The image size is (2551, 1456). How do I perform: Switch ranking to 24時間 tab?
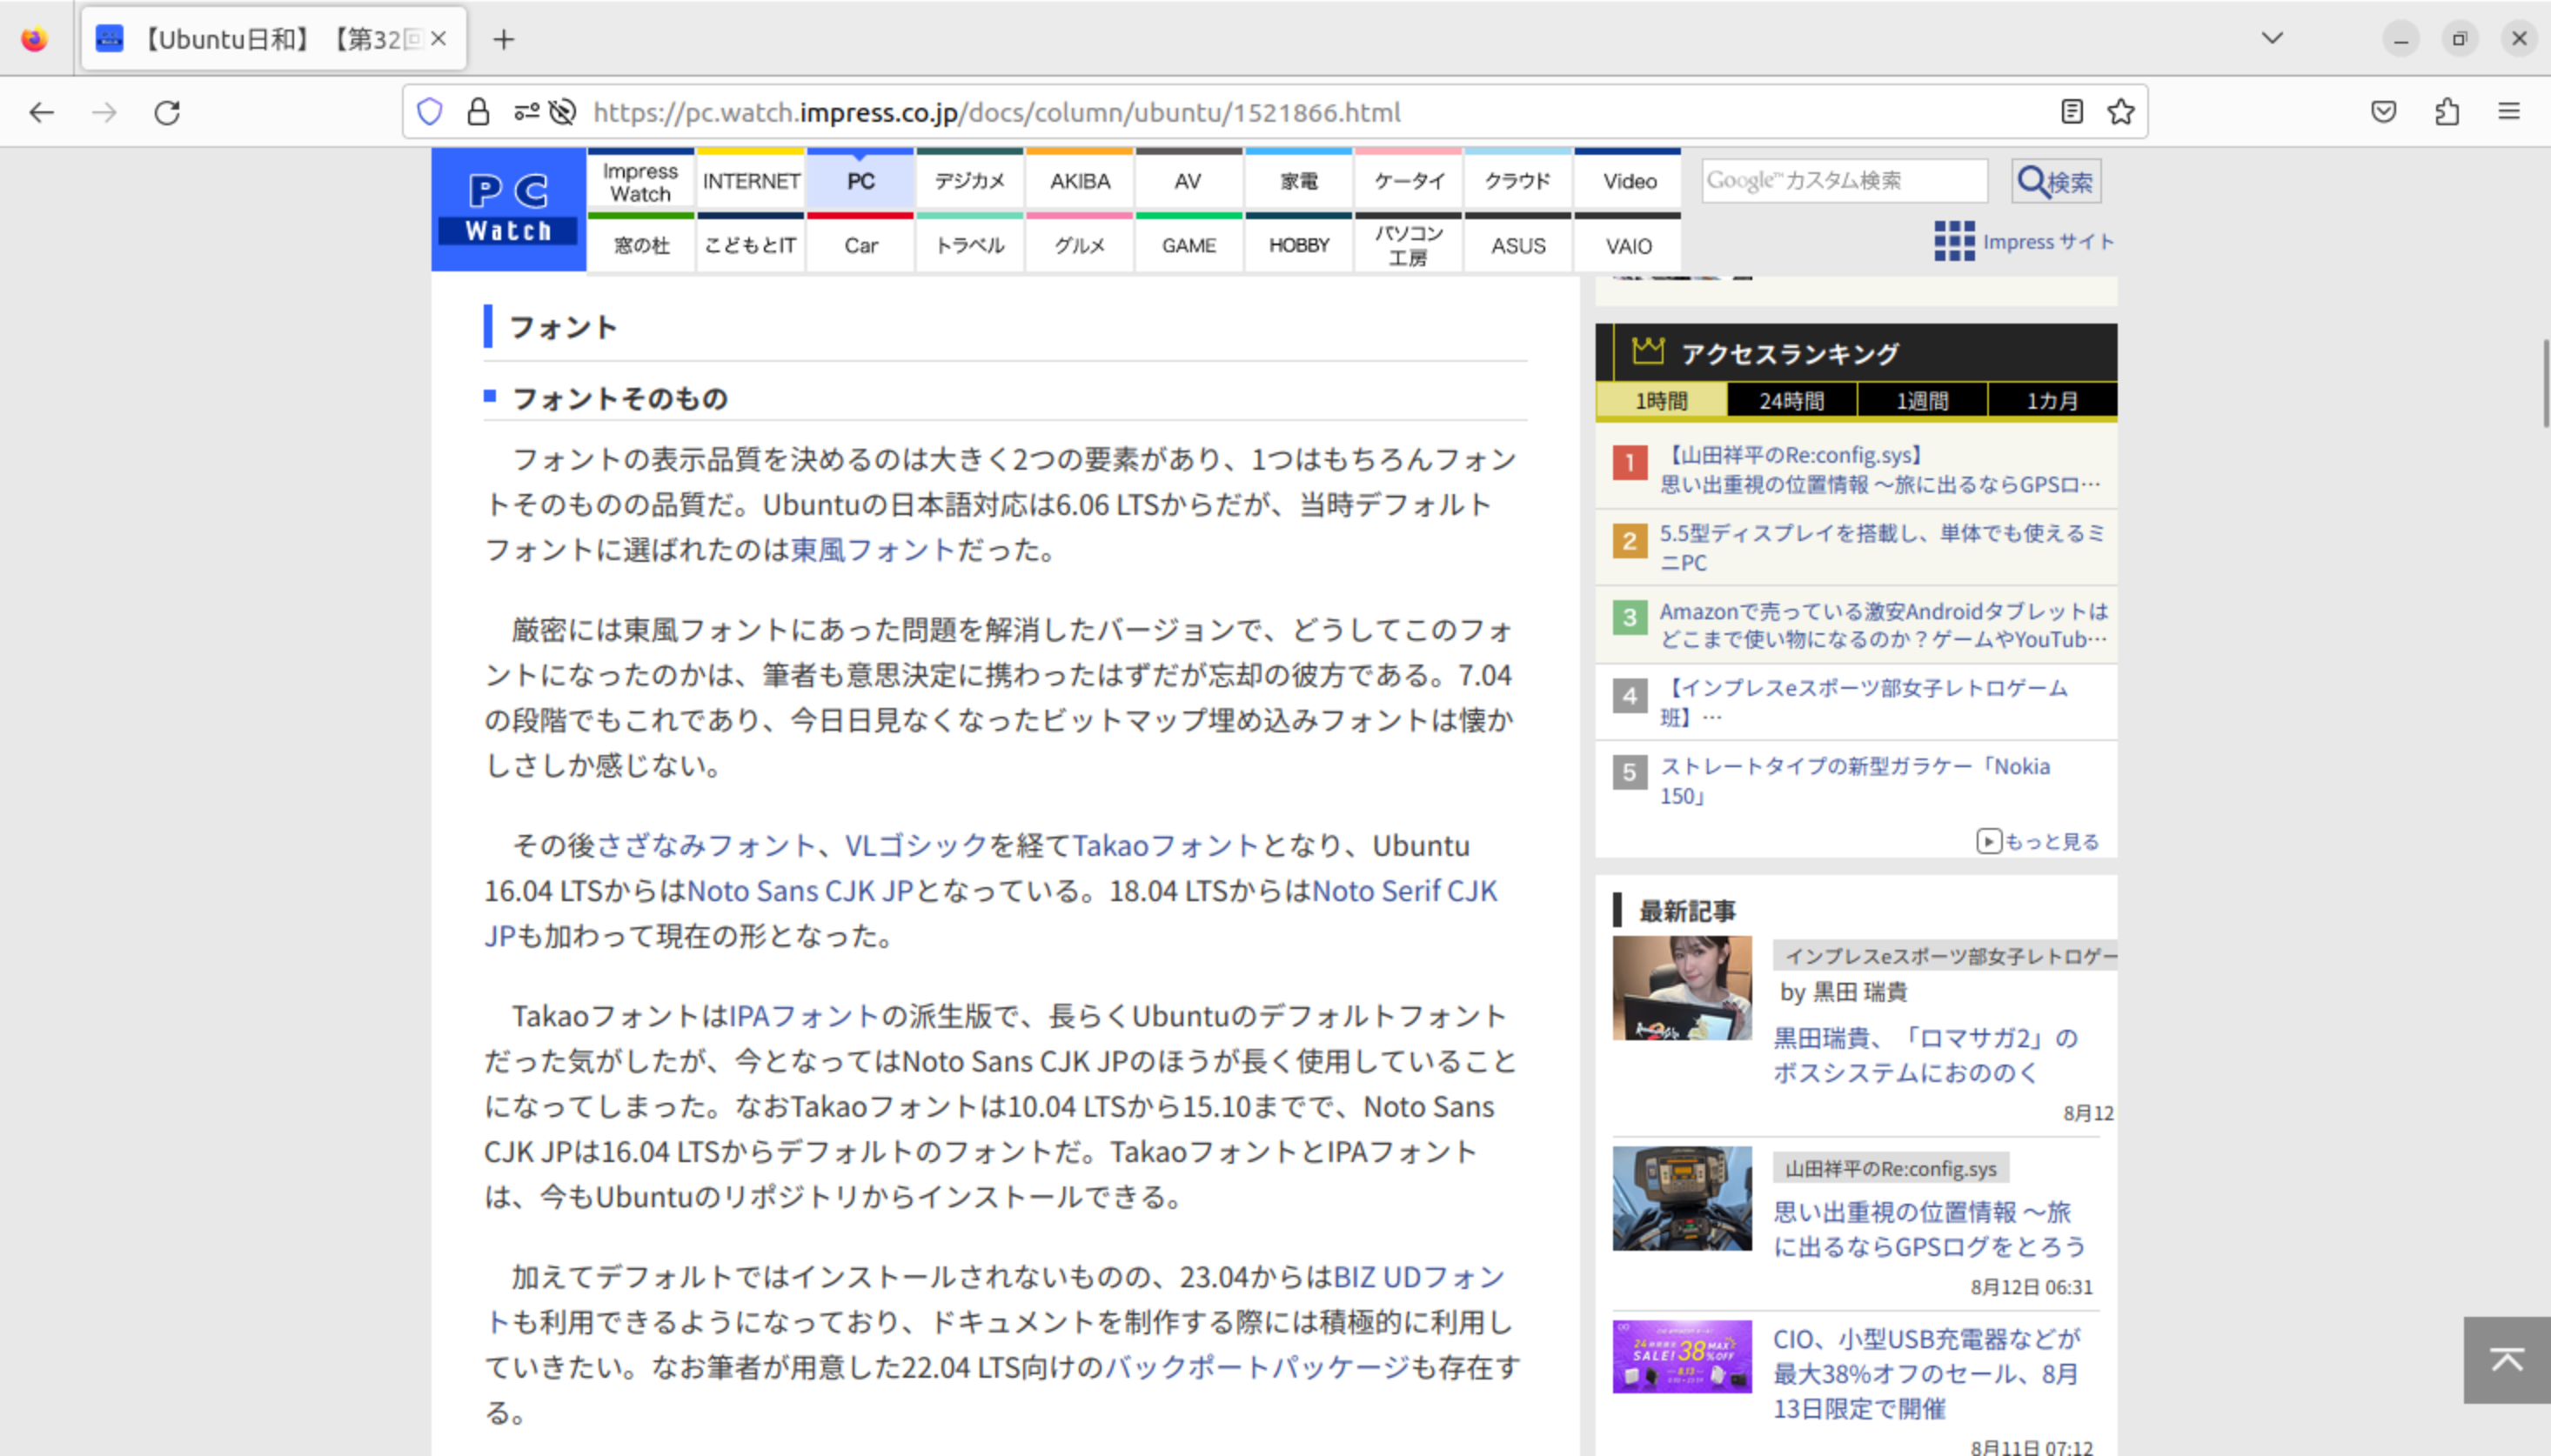[x=1791, y=400]
